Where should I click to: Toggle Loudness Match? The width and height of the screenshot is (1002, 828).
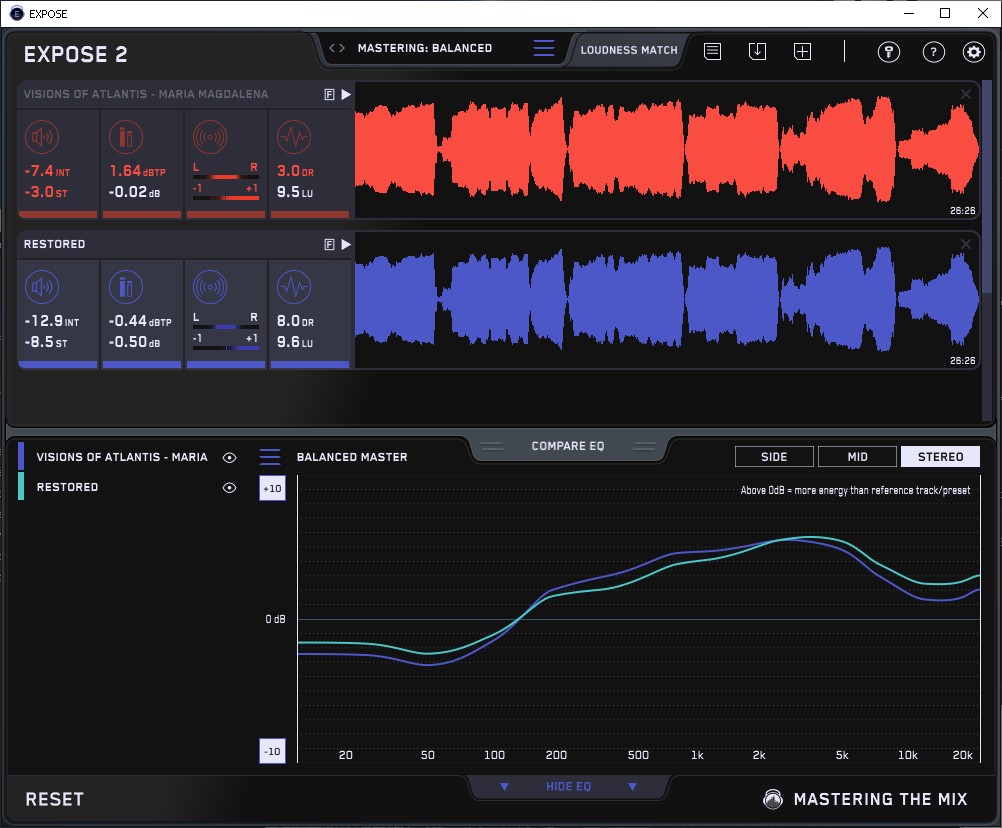click(x=629, y=50)
